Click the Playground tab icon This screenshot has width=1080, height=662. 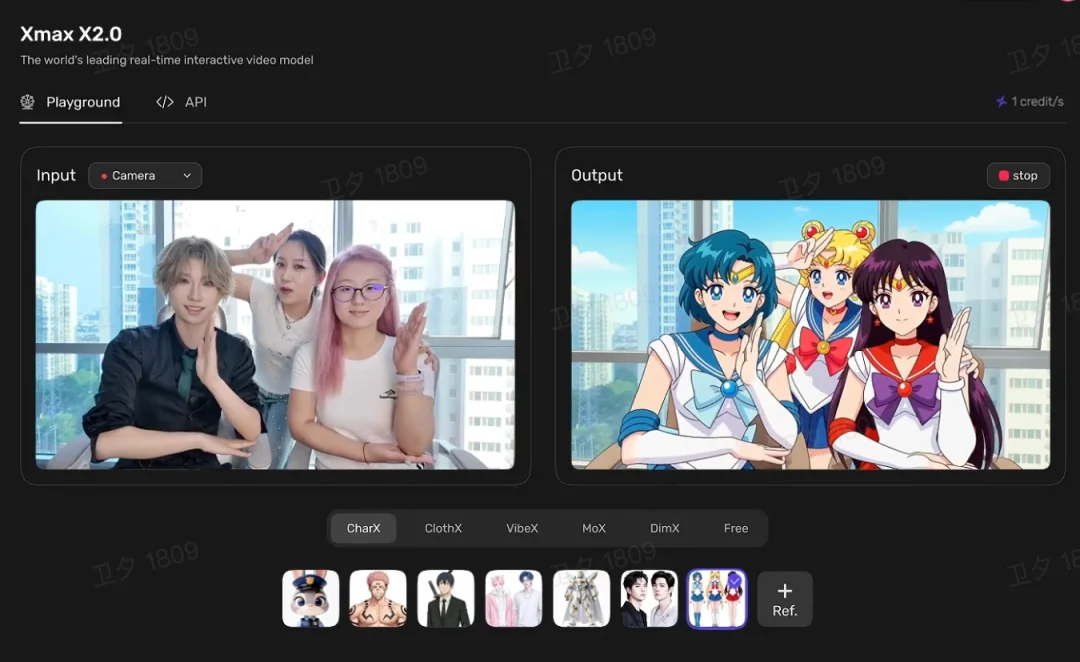pyautogui.click(x=28, y=102)
